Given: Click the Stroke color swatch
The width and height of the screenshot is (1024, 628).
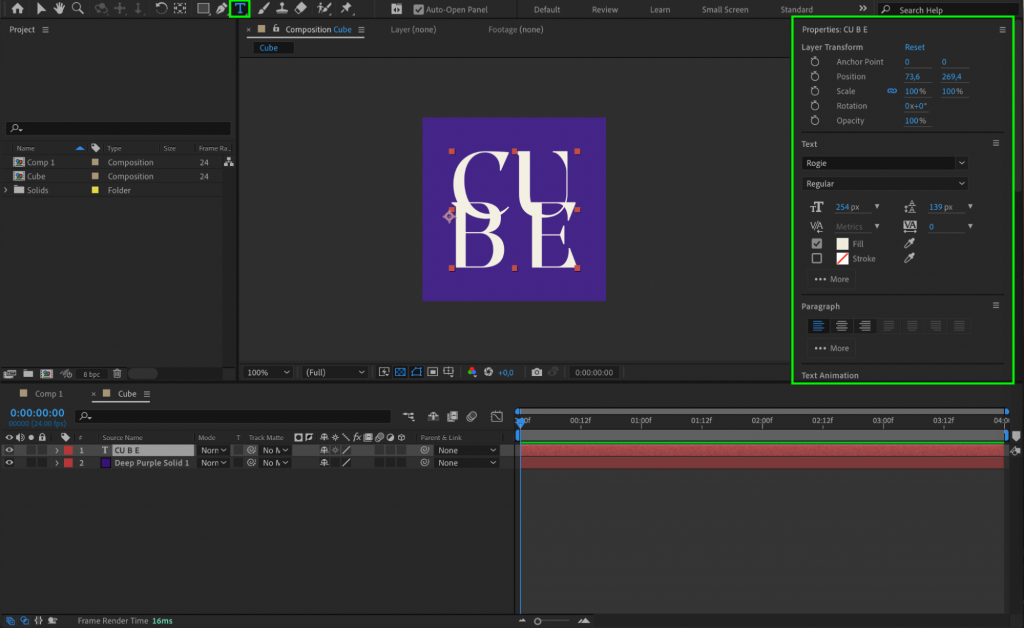Looking at the screenshot, I should click(845, 258).
